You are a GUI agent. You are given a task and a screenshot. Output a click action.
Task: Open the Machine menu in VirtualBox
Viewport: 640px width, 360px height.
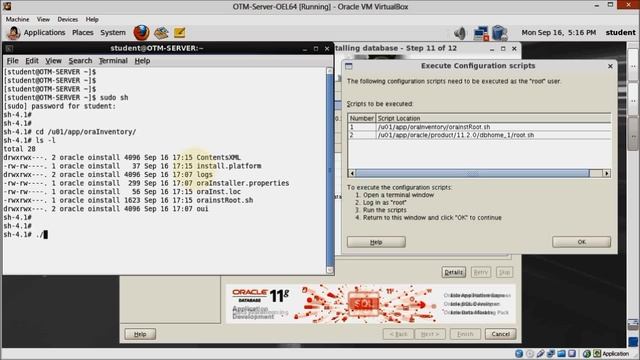tap(17, 19)
